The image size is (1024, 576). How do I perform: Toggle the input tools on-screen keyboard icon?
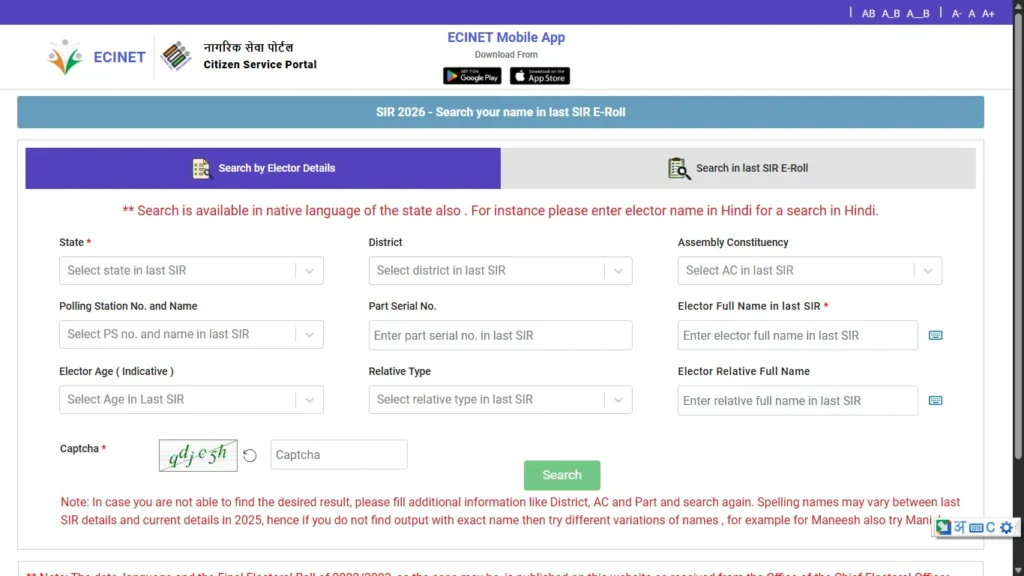[x=976, y=528]
